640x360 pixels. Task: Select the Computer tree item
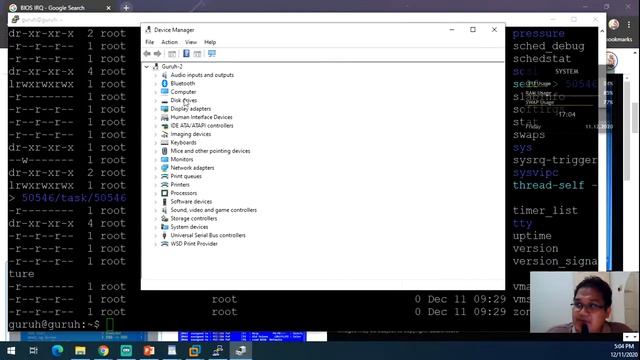tap(183, 92)
